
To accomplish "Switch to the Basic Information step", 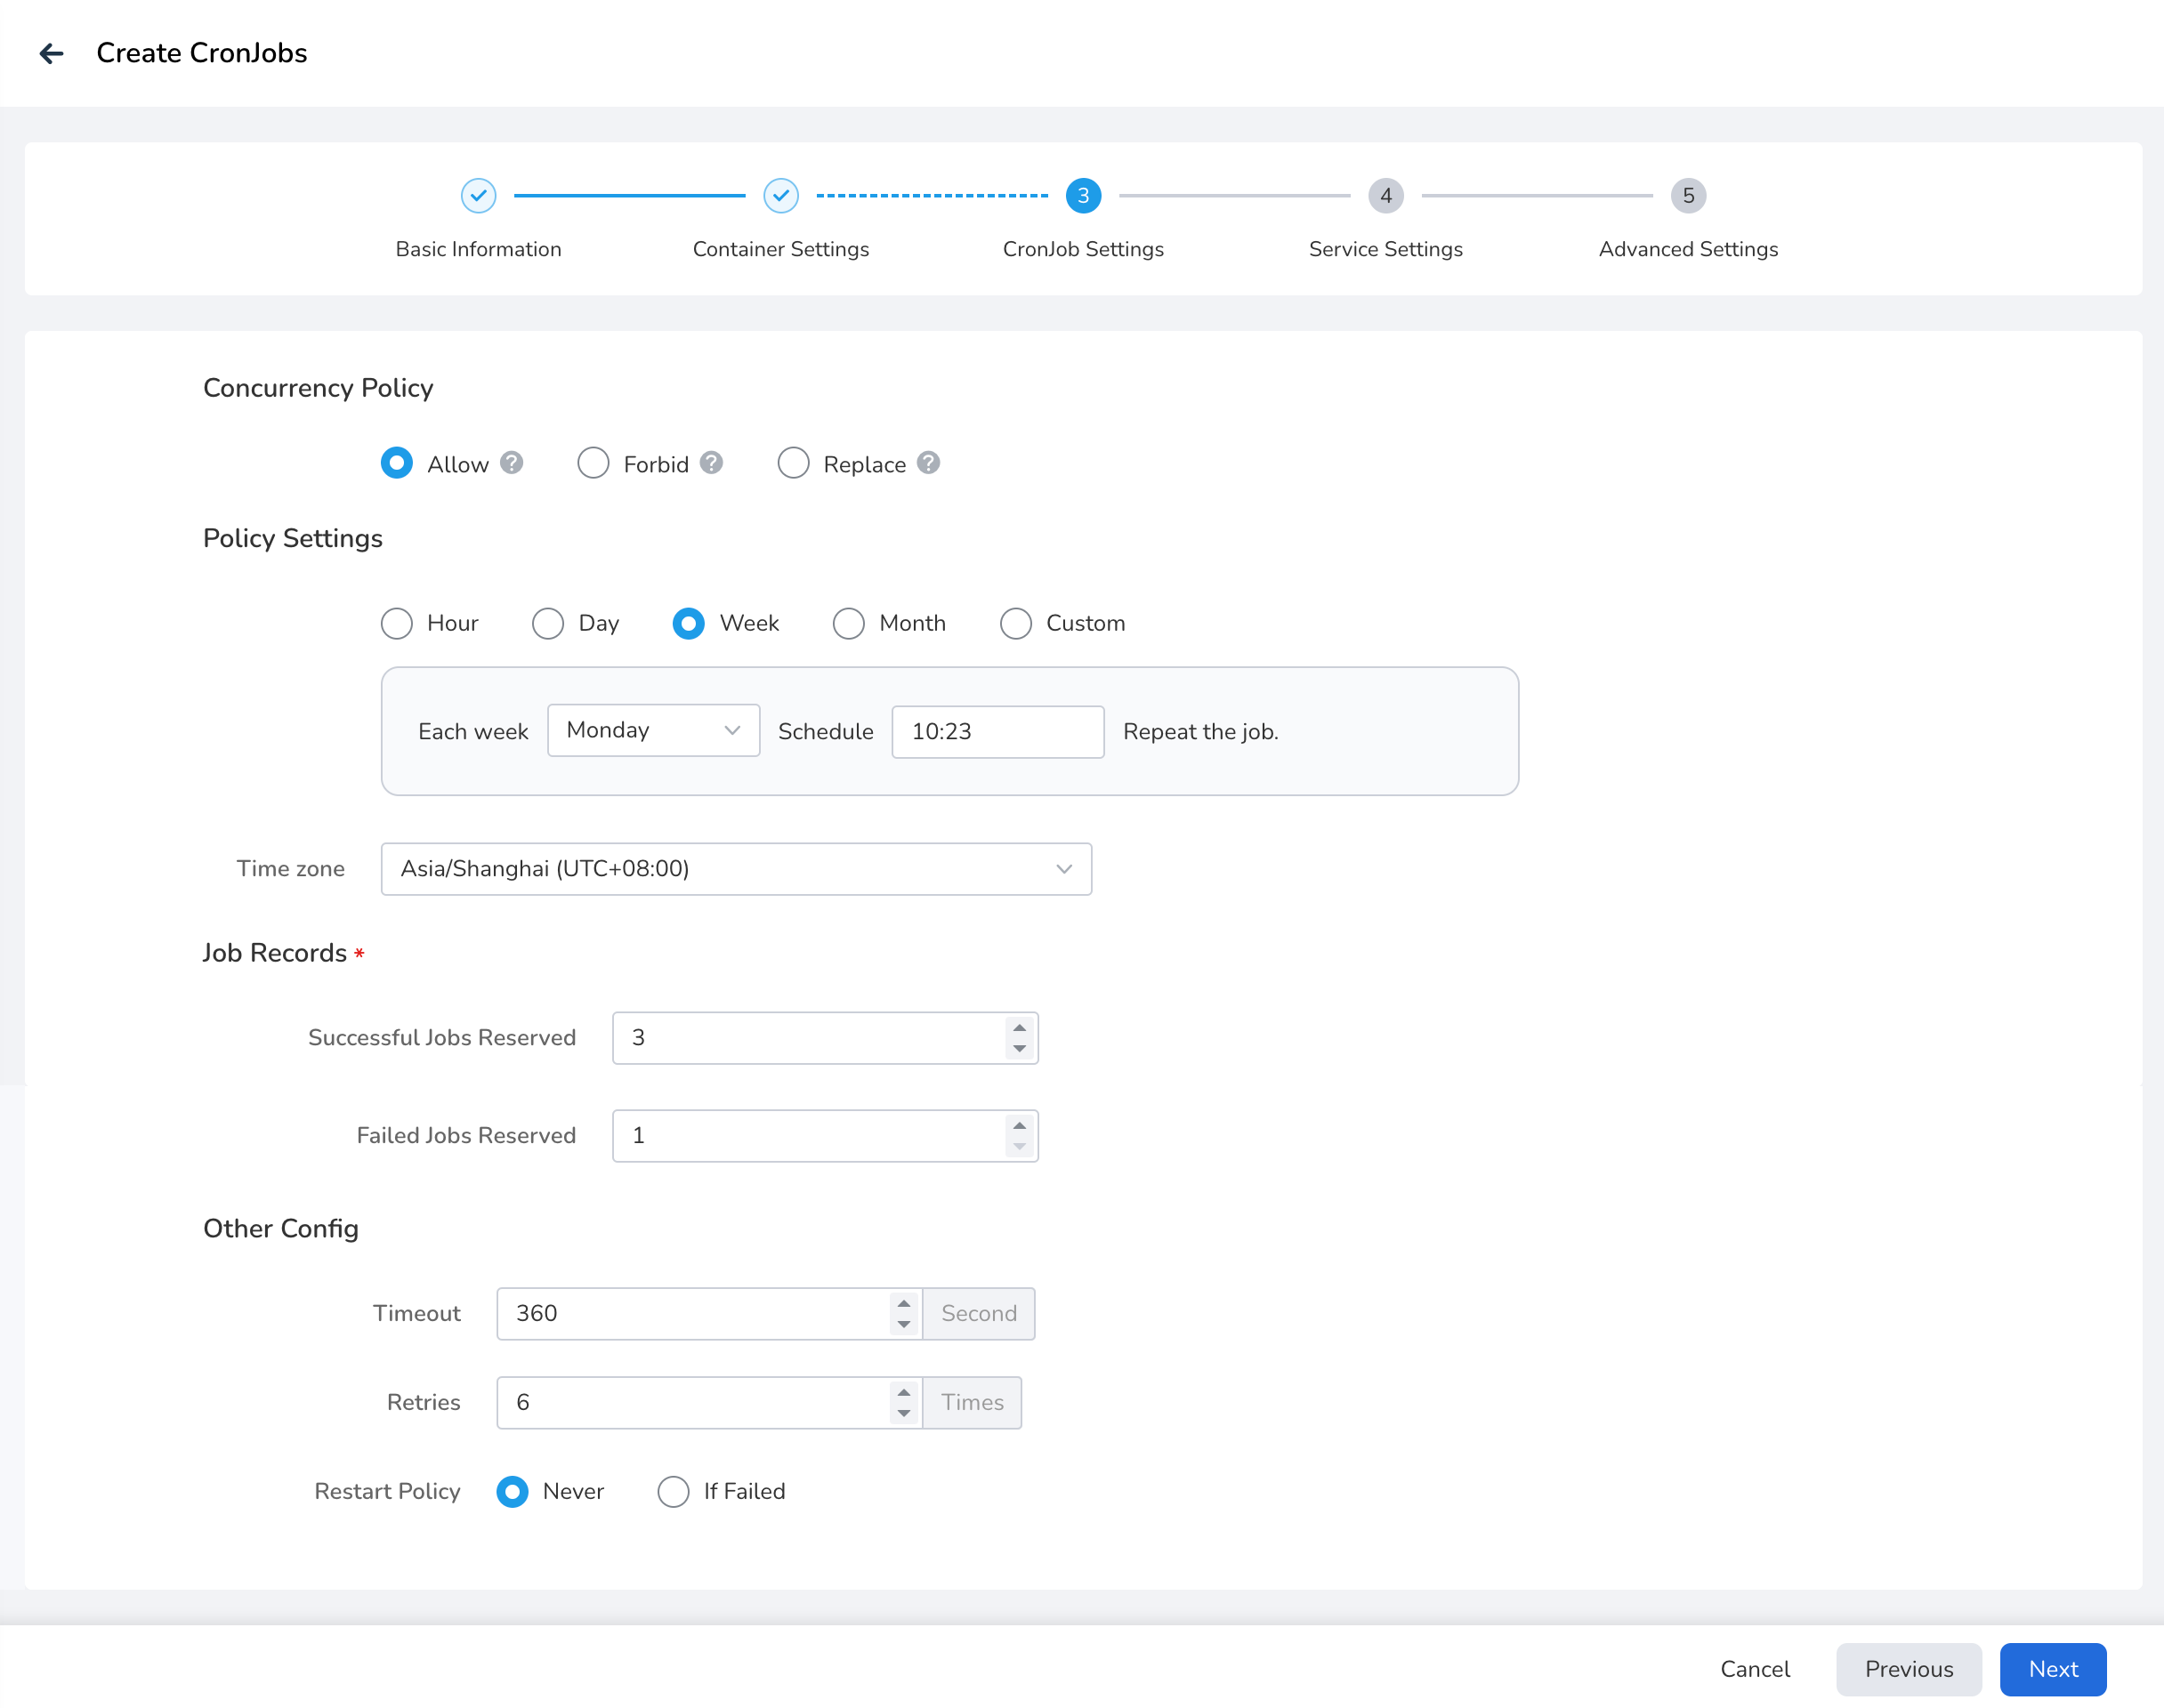I will click(x=478, y=249).
